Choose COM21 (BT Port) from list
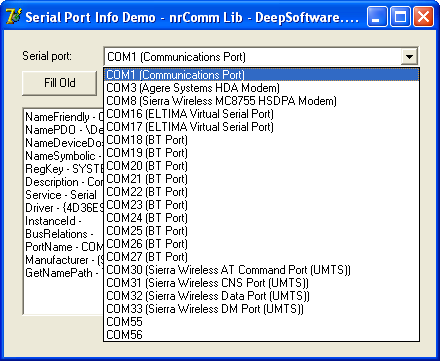The image size is (440, 361). [262, 179]
